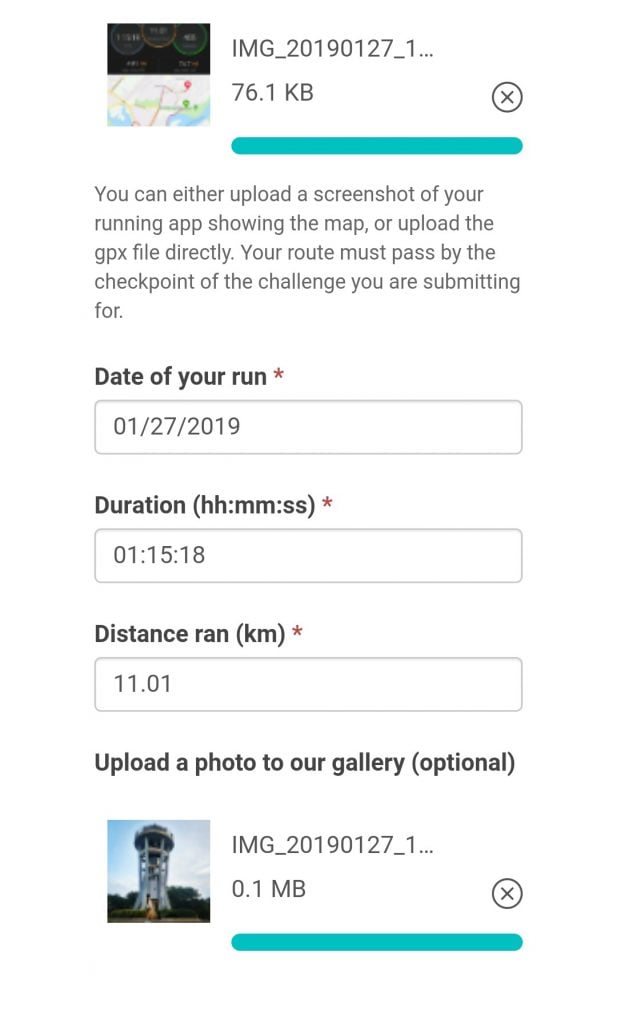Select the top IMG_20190127 file name
The height and width of the screenshot is (1024, 617).
(332, 49)
